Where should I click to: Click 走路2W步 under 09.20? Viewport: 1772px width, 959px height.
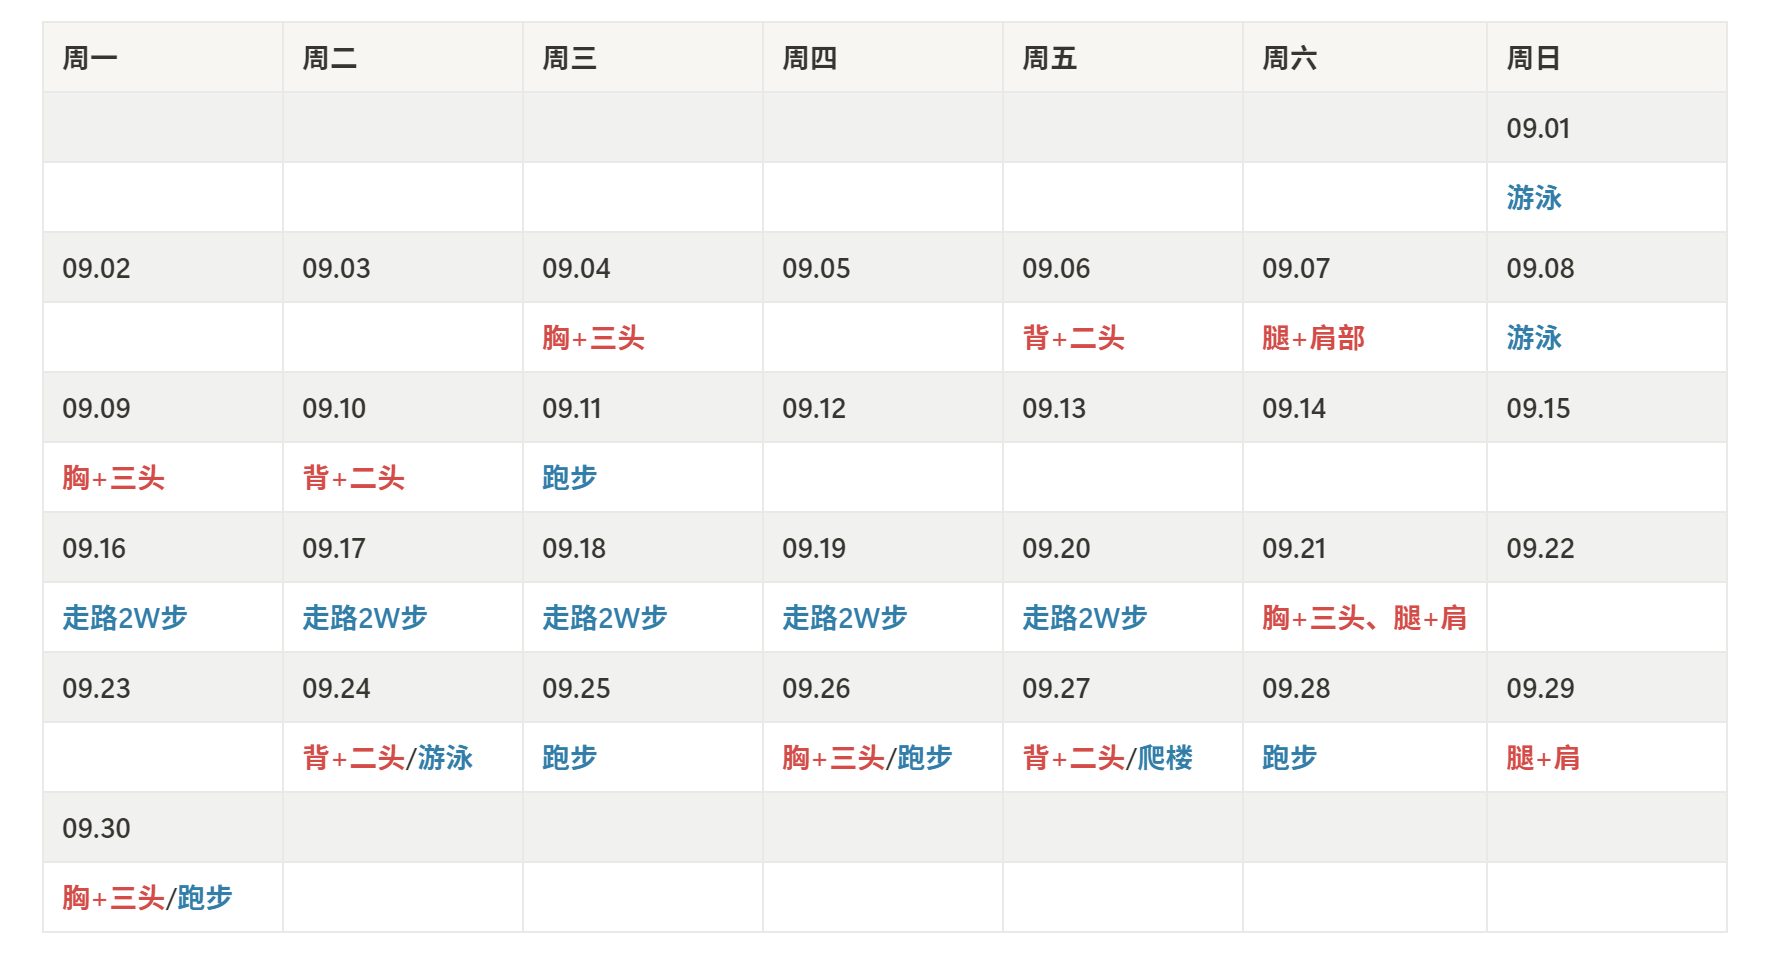point(1085,618)
